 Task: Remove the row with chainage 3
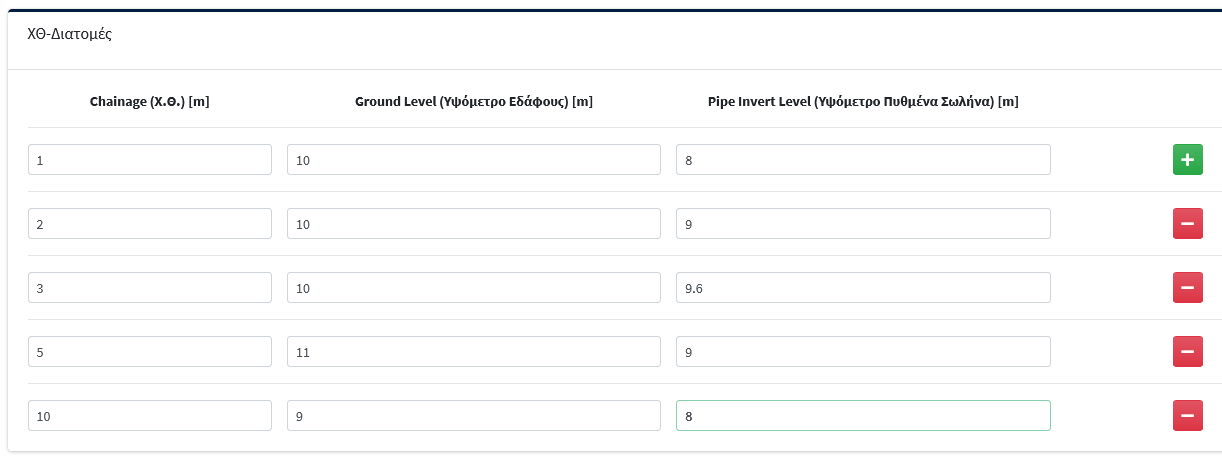coord(1187,288)
